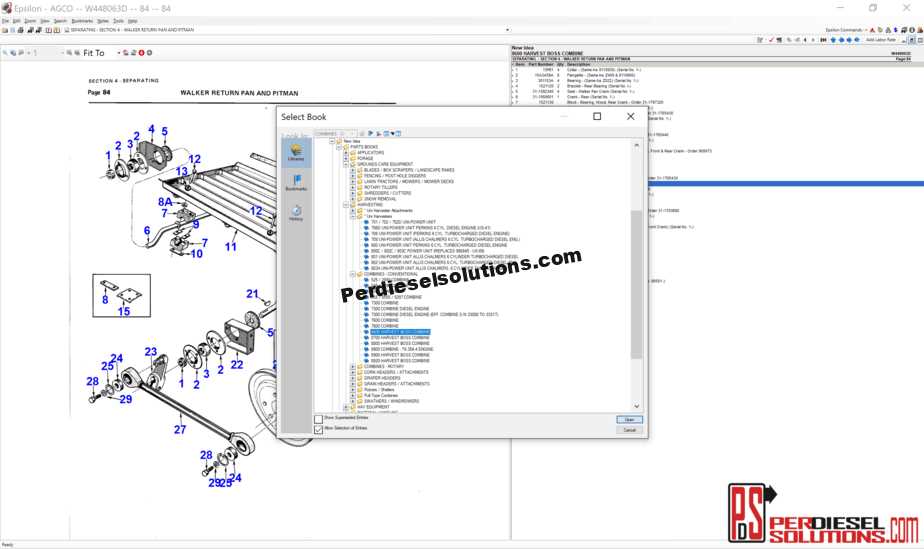Screen dimensions: 924x549
Task: Open the Bookmarks menu
Action: pyautogui.click(x=82, y=21)
